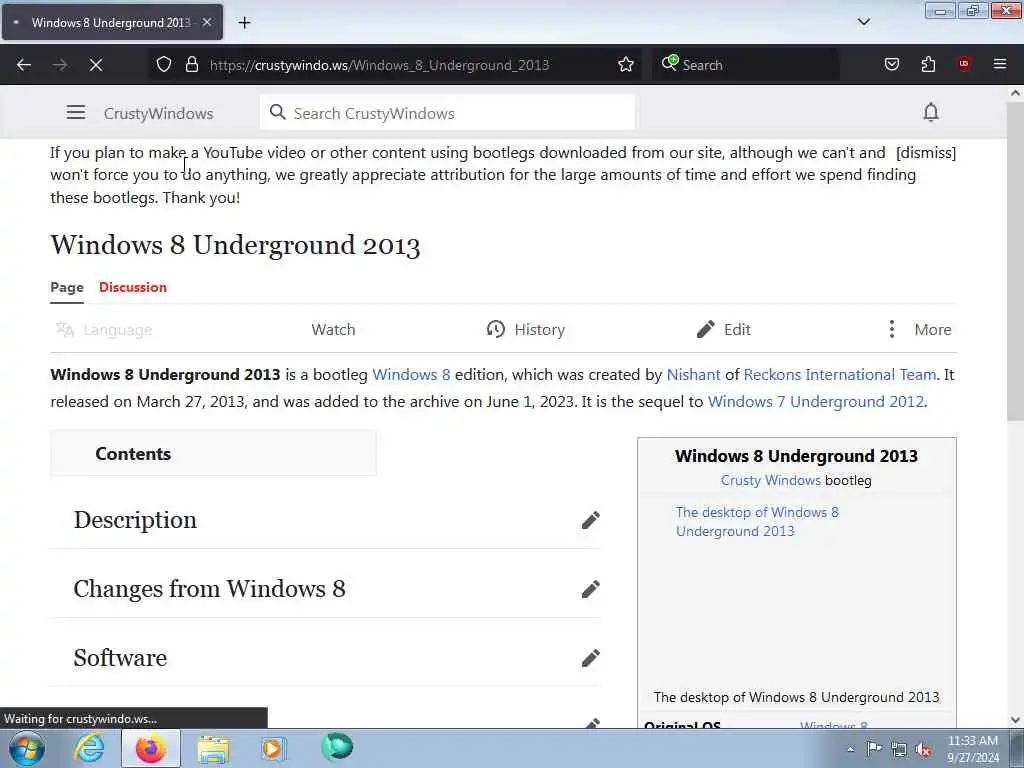Open a new tab with plus button
Screen dimensions: 1024x768
coord(244,23)
